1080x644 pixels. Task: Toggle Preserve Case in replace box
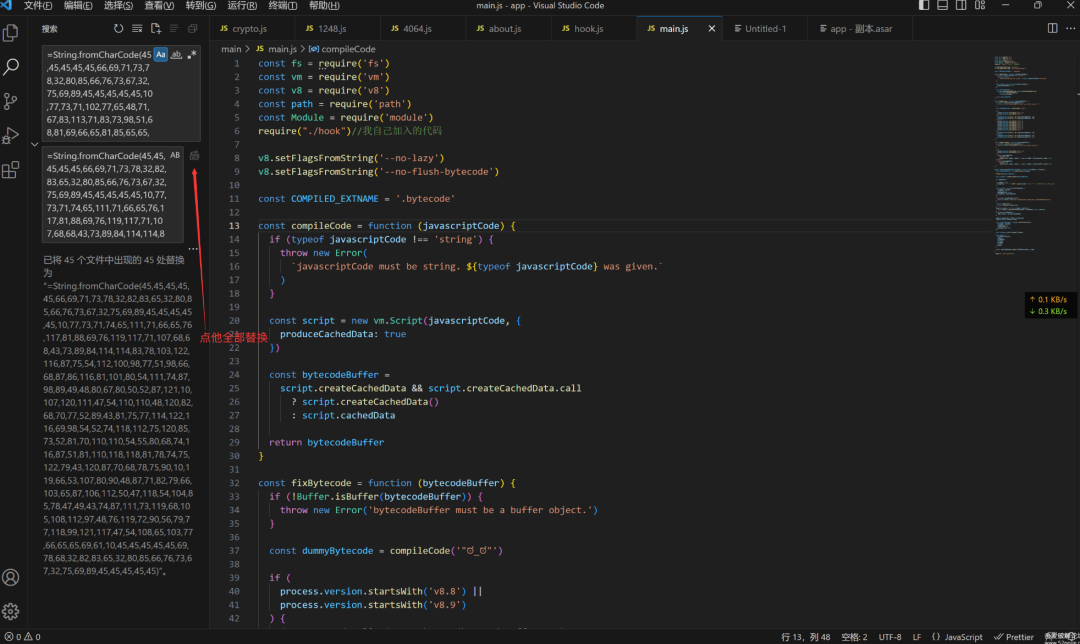point(175,156)
